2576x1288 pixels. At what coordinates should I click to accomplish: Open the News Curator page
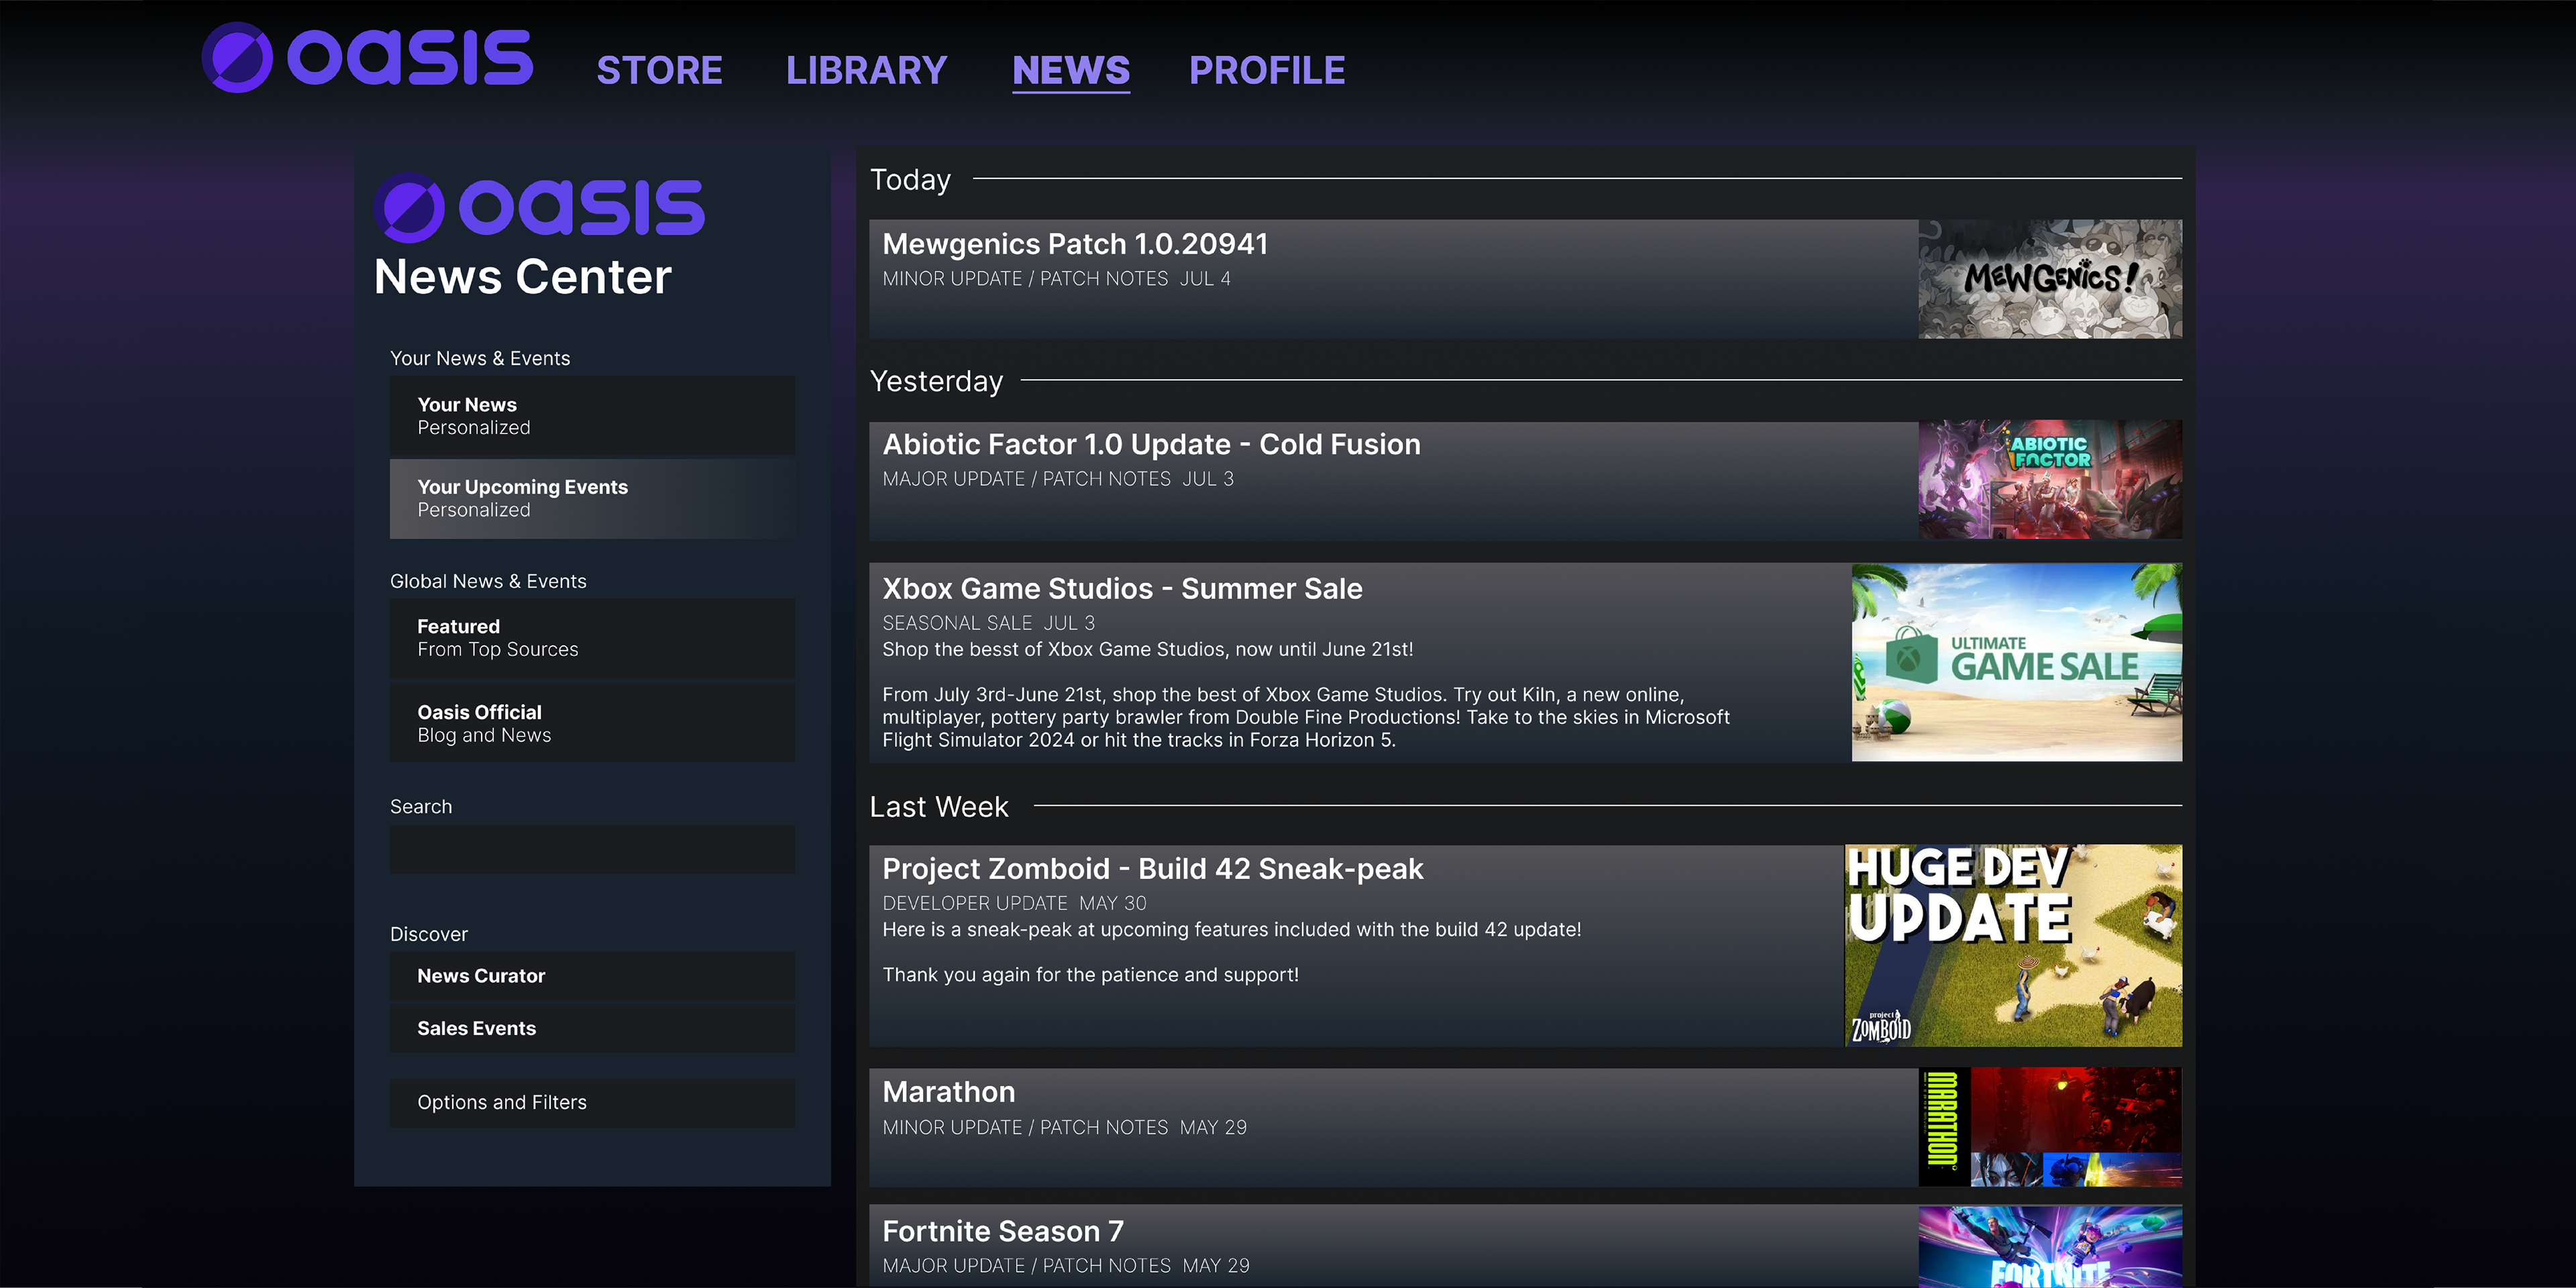592,976
